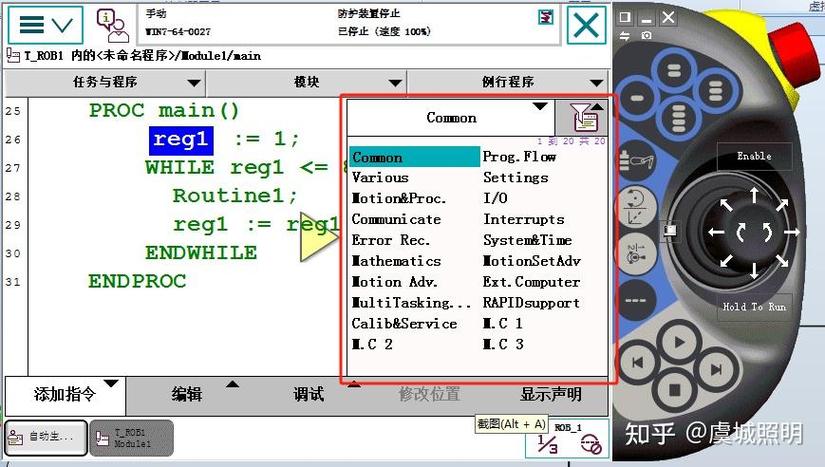Open the instruction filter icon beside Common
This screenshot has height=467, width=825.
tap(582, 117)
